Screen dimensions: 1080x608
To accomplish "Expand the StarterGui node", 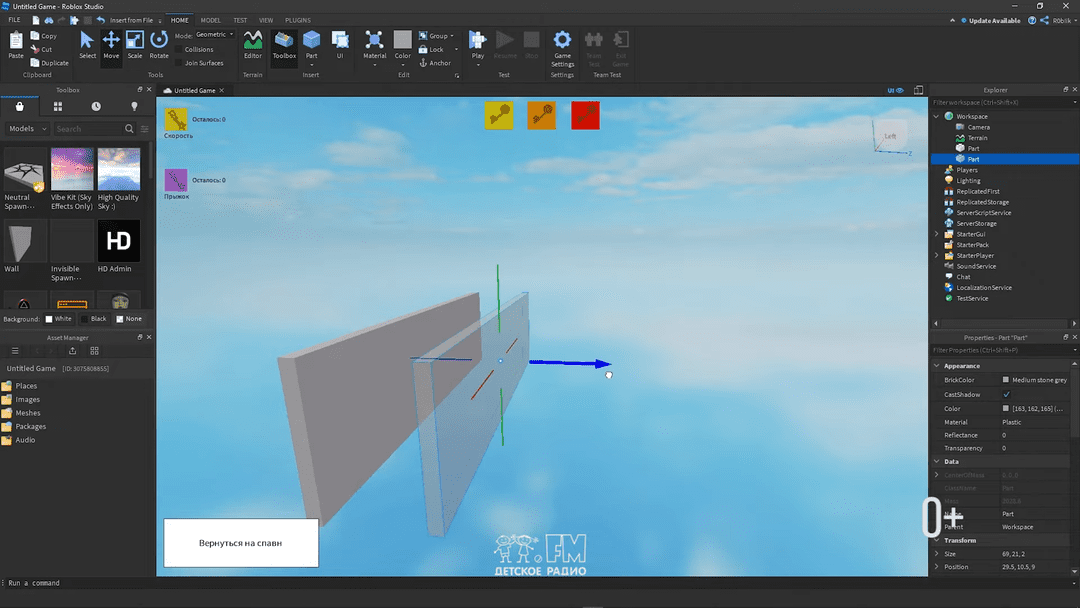I will tap(936, 234).
